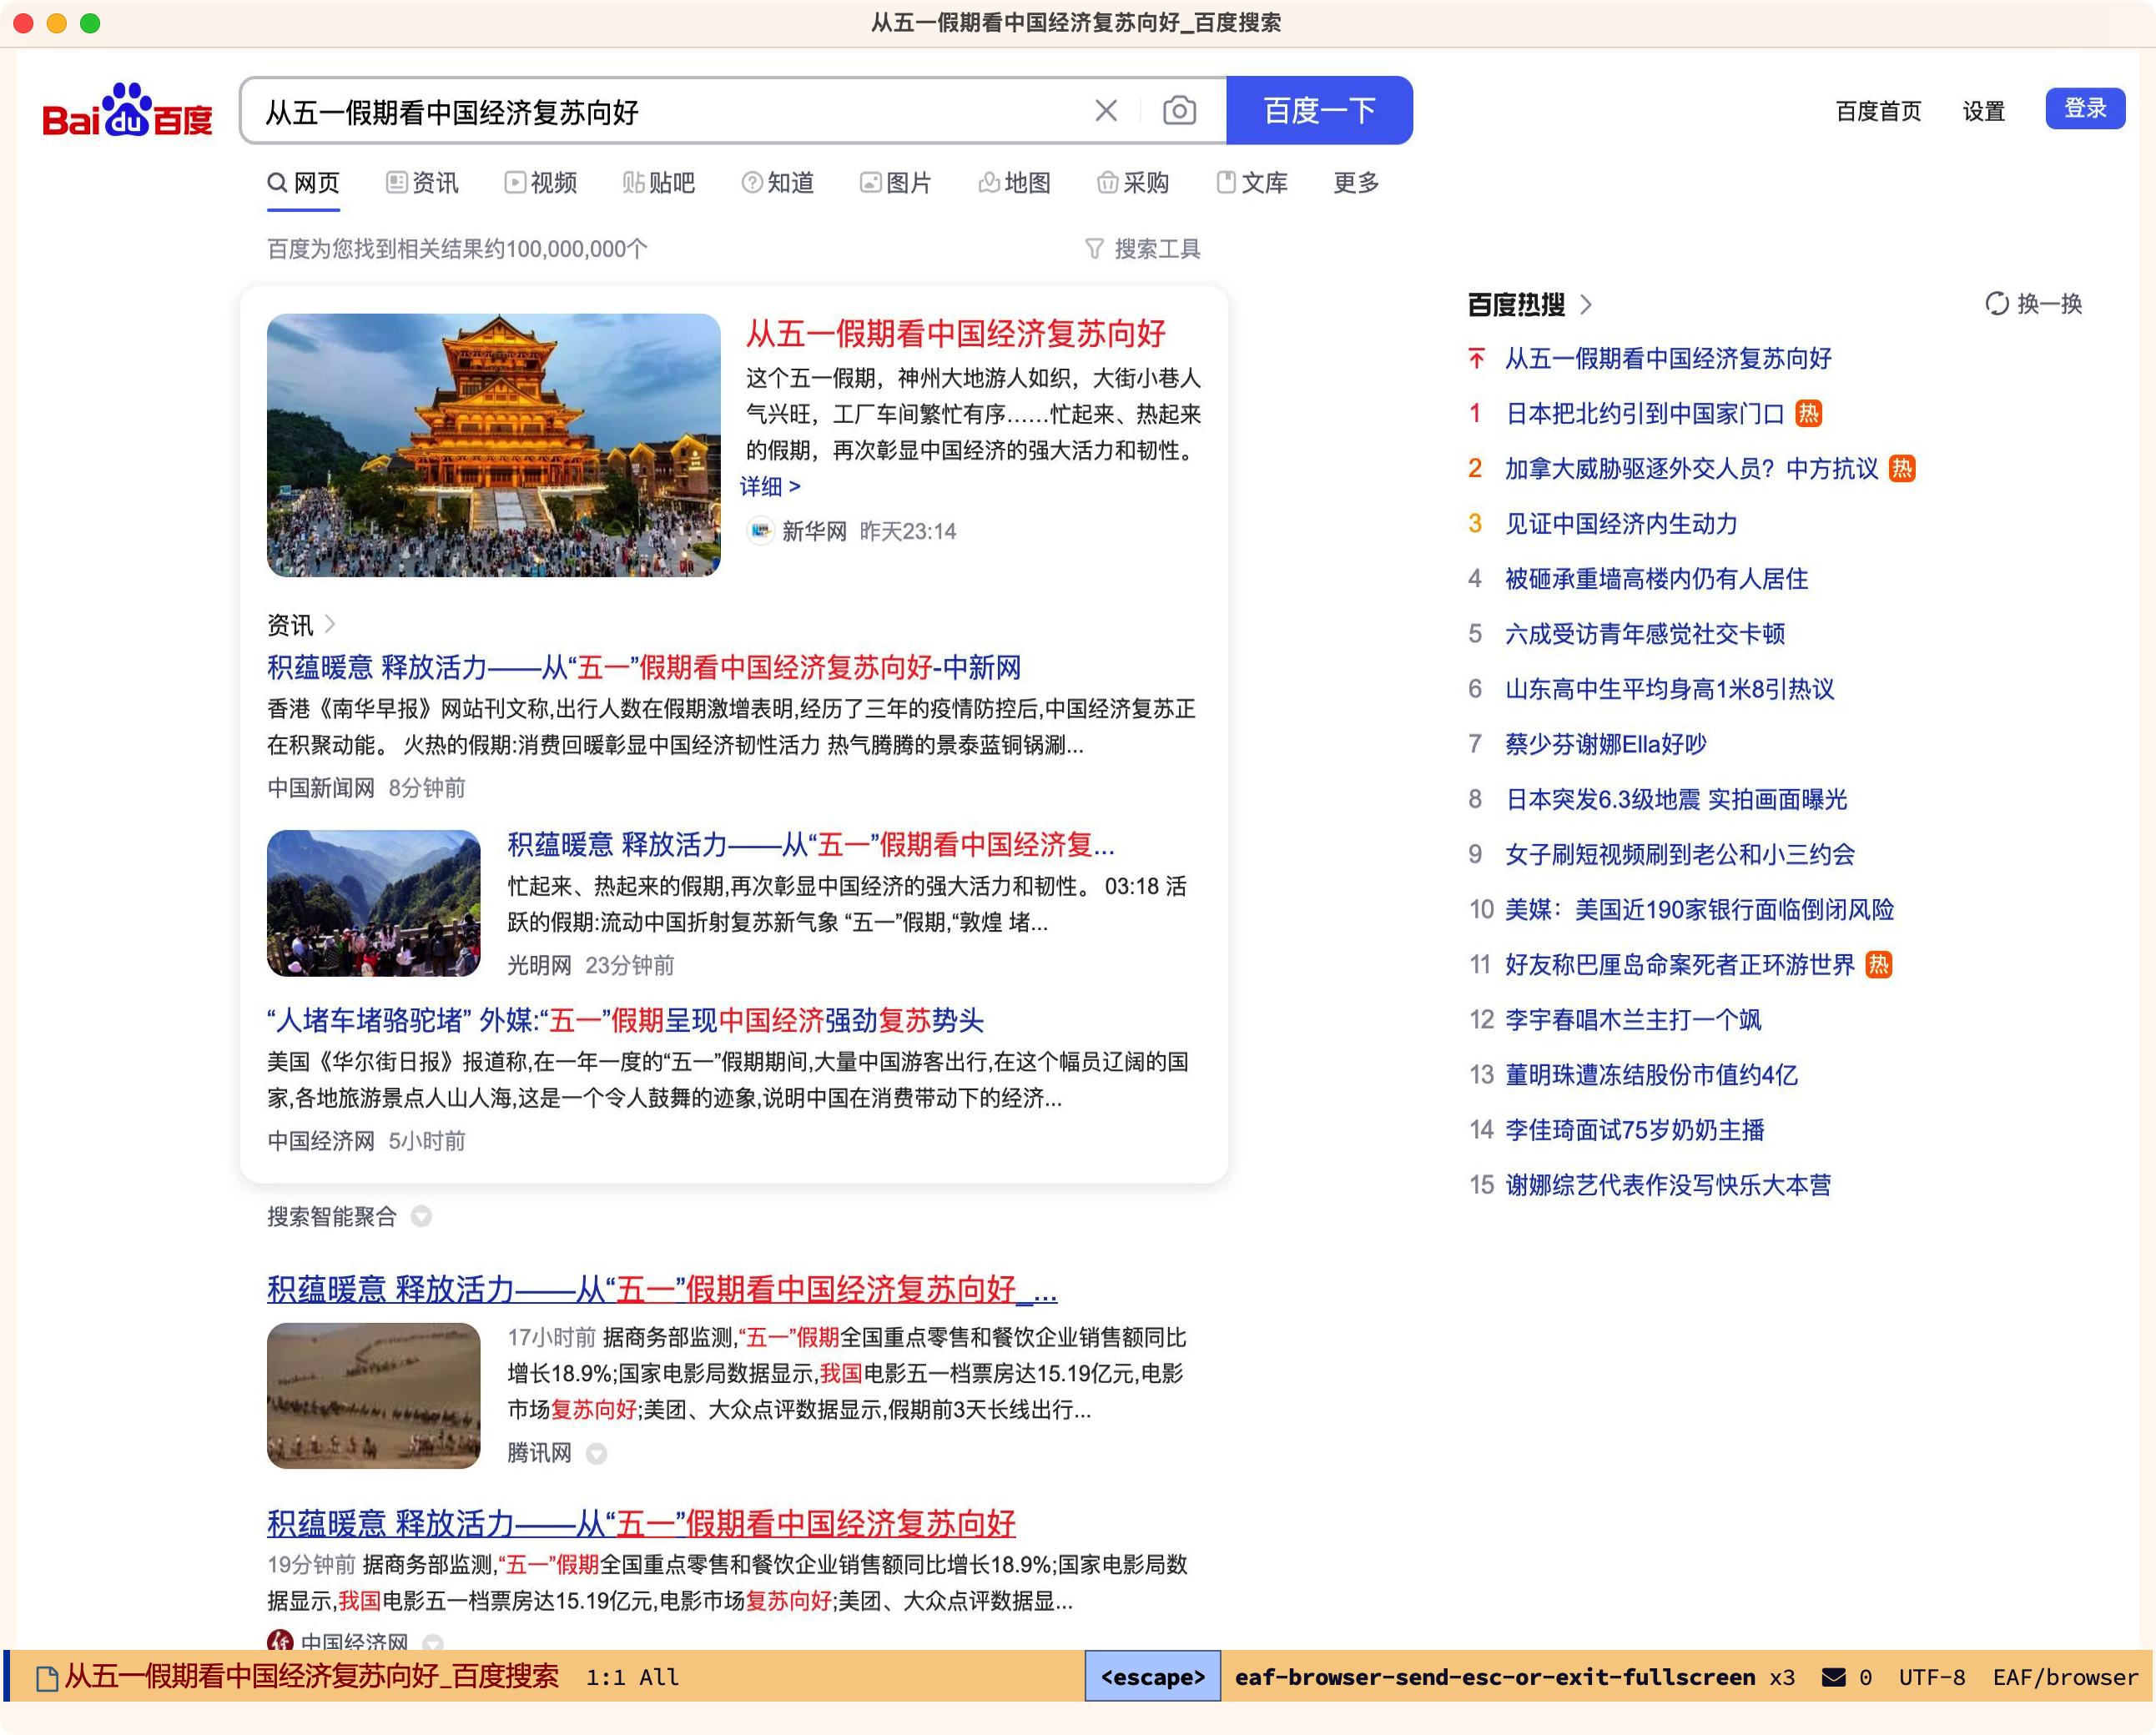
Task: Click 热 badge beside 好友称巴厘岛命案死者正环游世界
Action: pos(1879,964)
